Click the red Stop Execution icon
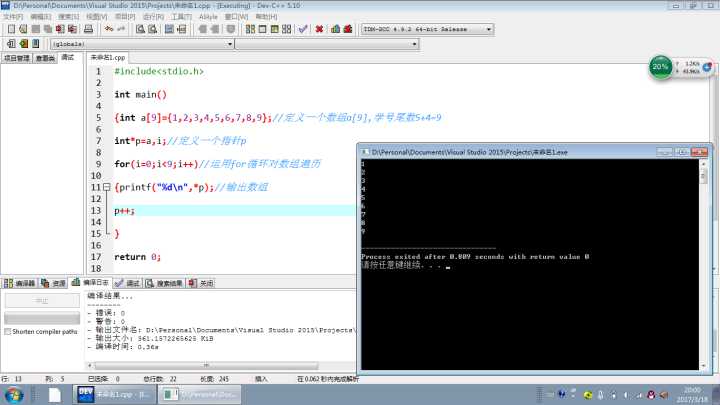The image size is (720, 405). tap(319, 29)
